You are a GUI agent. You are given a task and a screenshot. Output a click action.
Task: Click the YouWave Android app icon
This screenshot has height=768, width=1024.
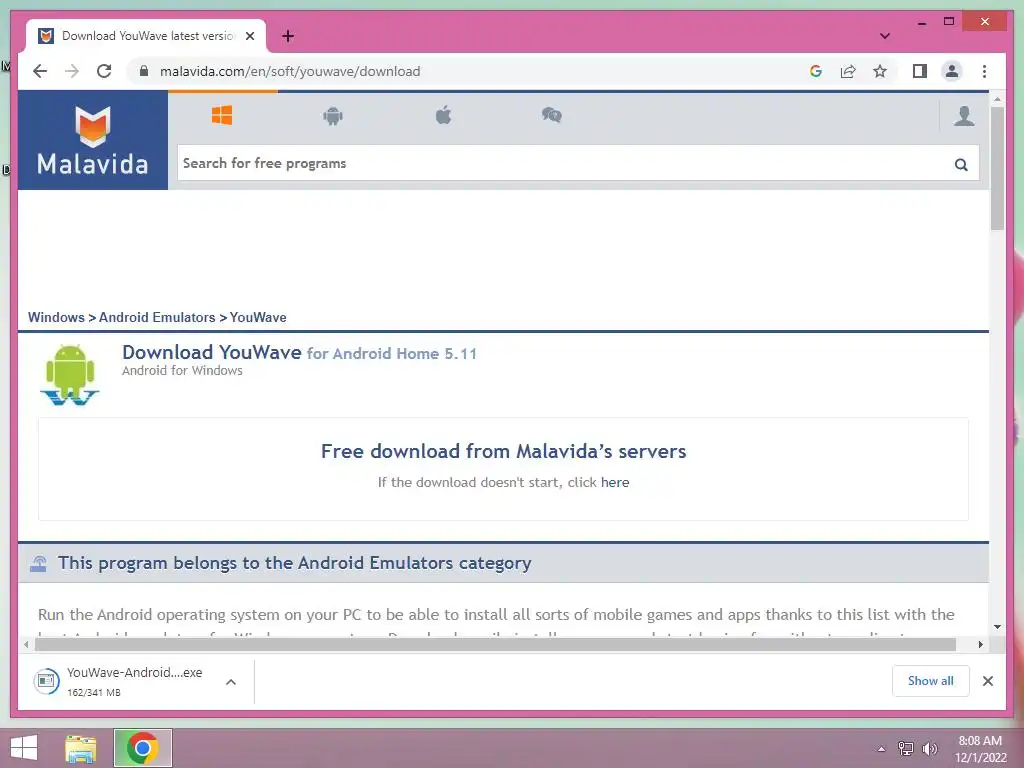tap(70, 375)
